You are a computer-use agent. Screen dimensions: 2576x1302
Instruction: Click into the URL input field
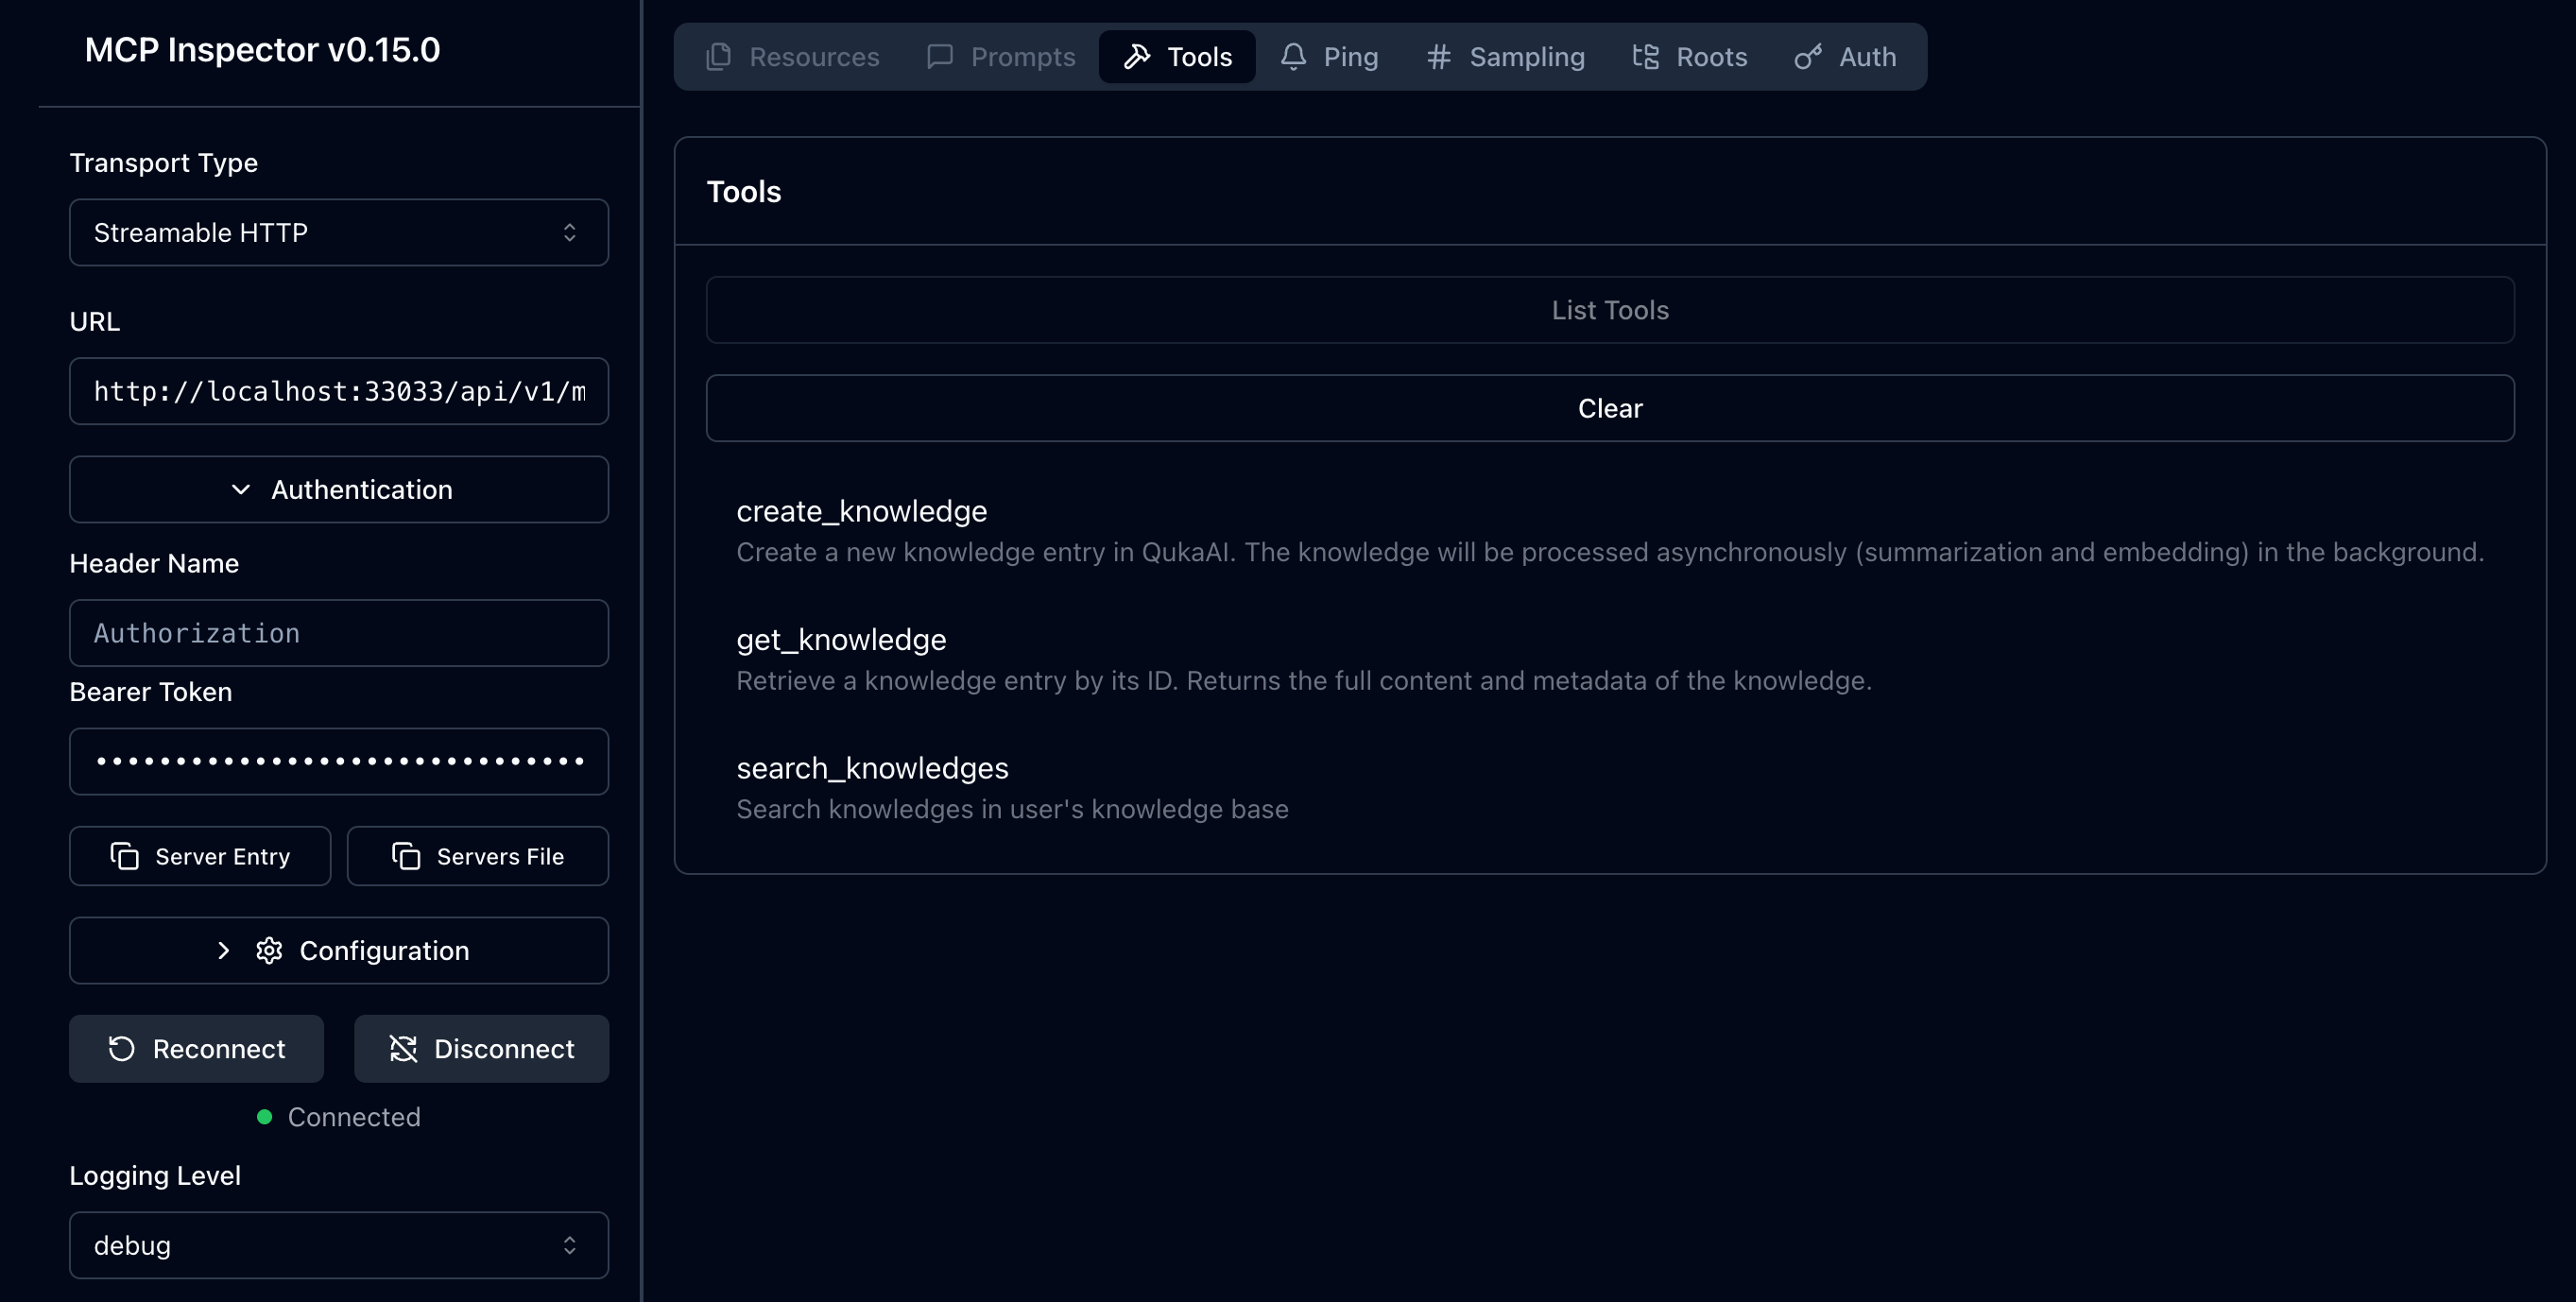(x=338, y=391)
